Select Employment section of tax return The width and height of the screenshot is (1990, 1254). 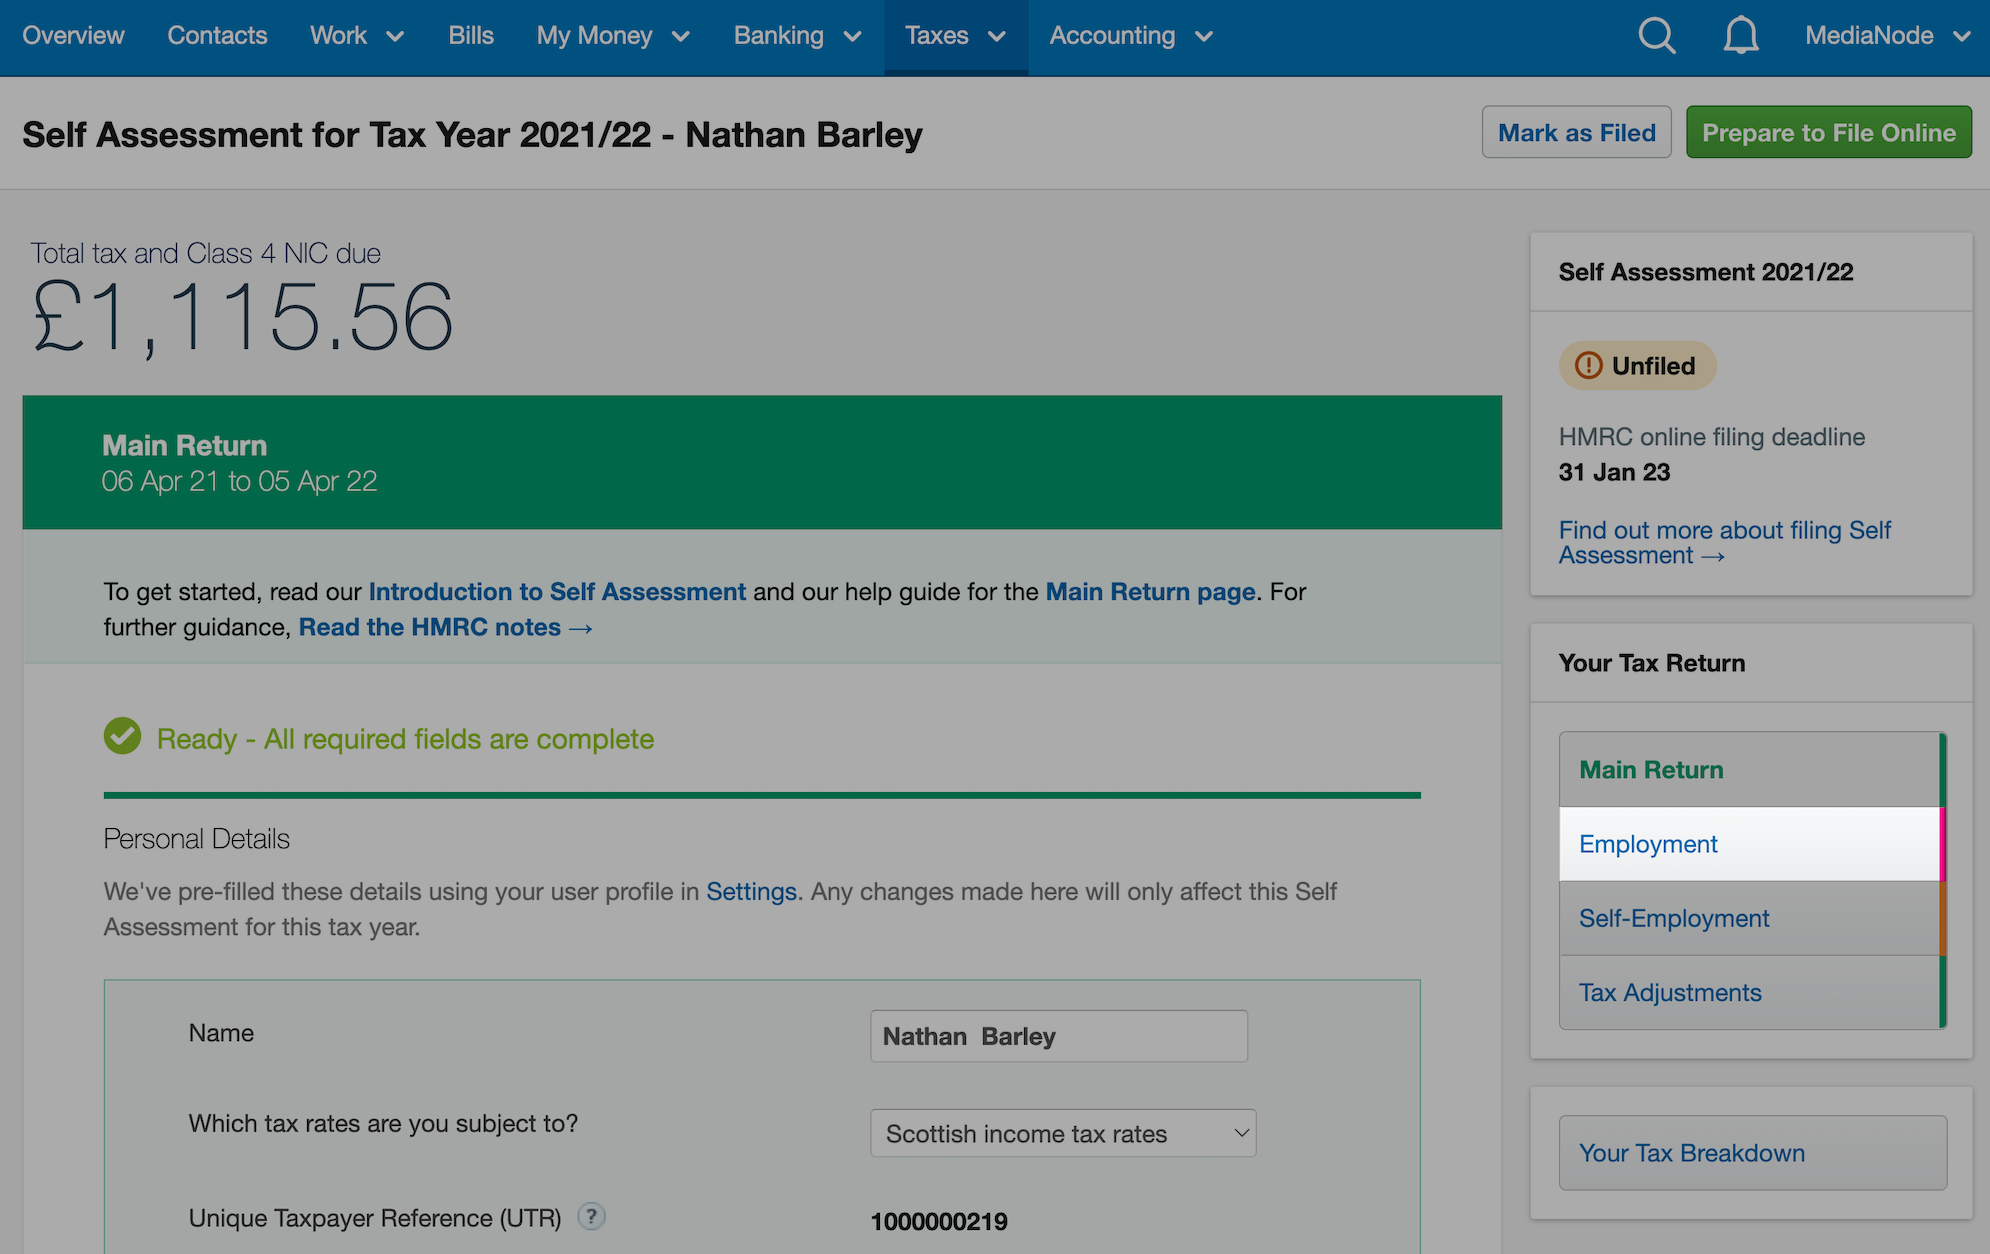point(1750,844)
